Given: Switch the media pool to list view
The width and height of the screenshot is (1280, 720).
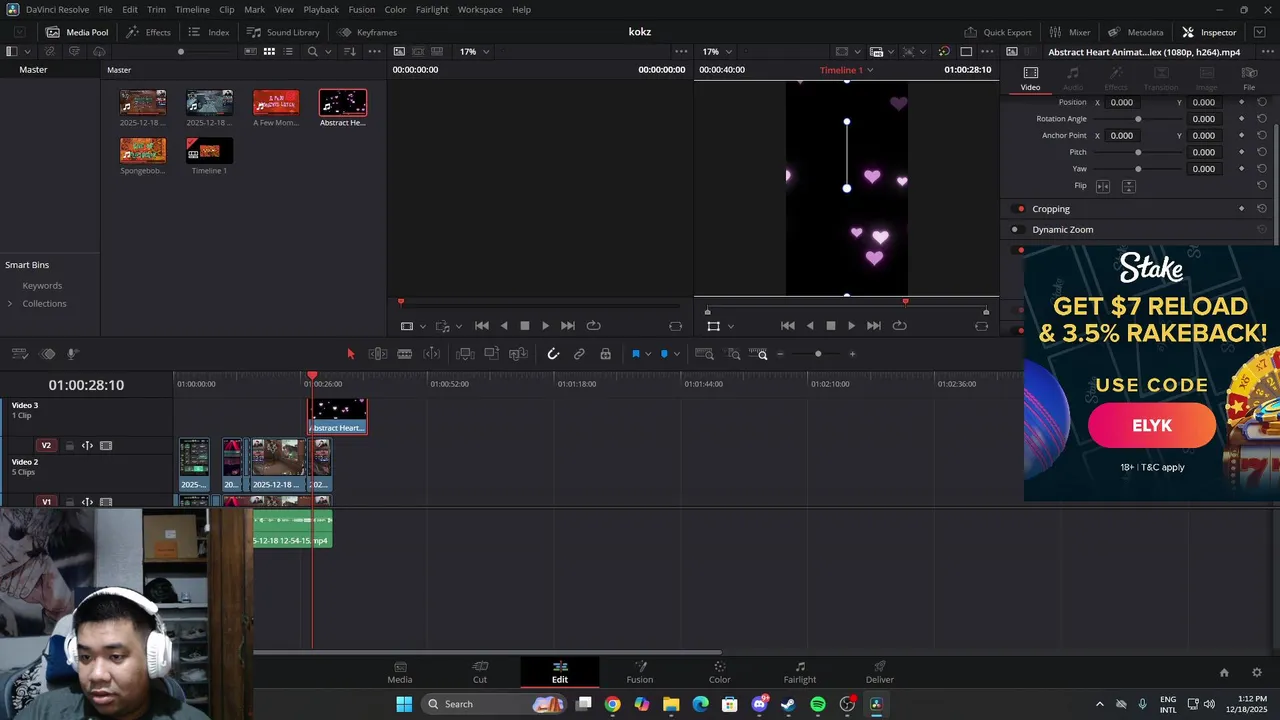Looking at the screenshot, I should (290, 51).
